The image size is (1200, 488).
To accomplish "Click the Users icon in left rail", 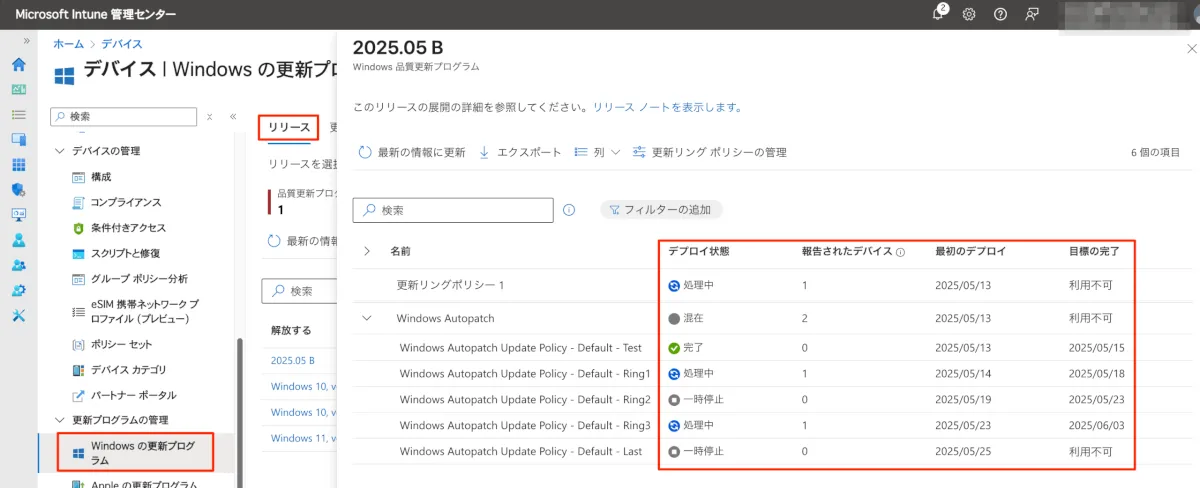I will point(18,240).
